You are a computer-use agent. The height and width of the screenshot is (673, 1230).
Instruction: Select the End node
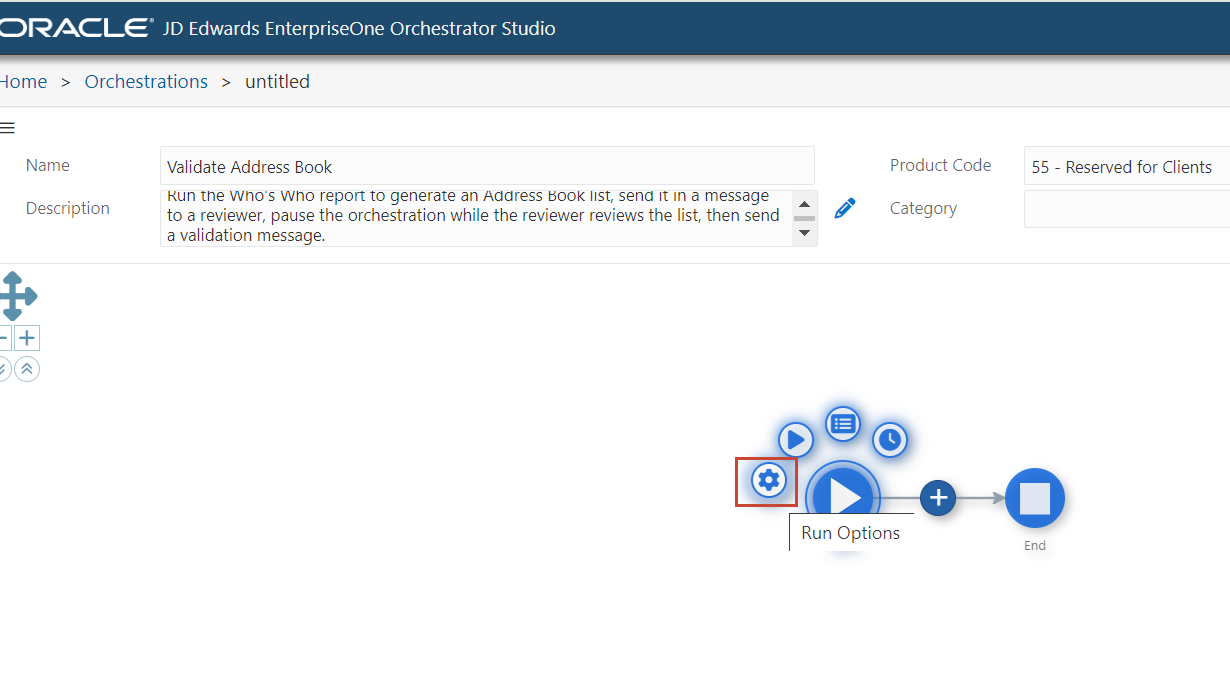pos(1035,498)
